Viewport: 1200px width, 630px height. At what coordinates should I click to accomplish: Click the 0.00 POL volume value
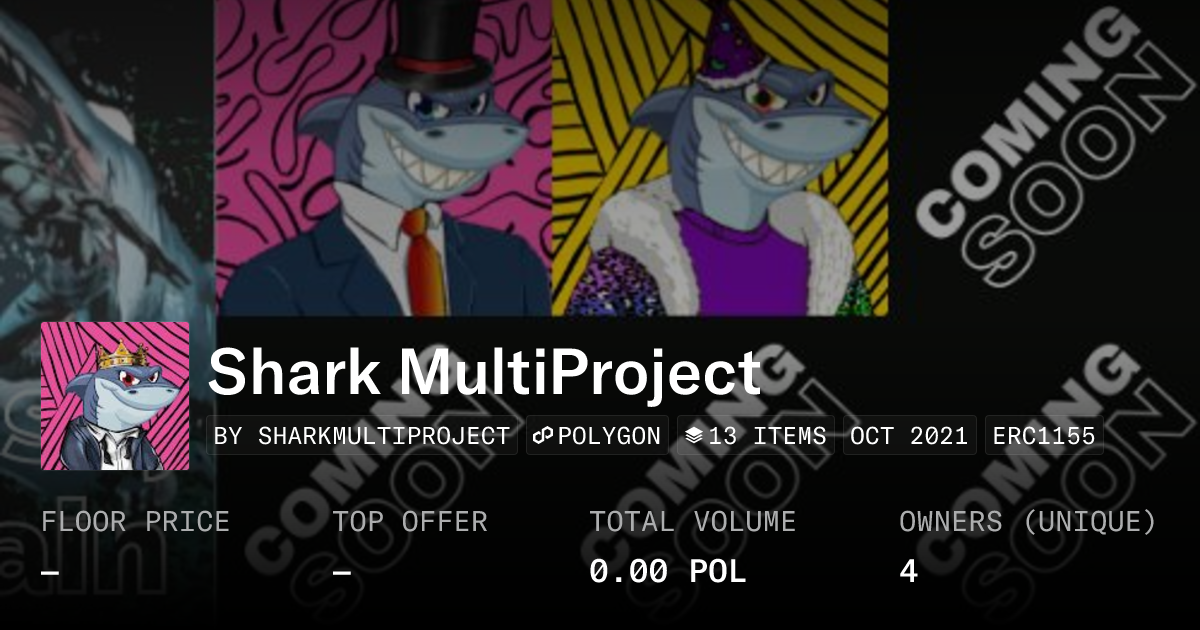668,571
